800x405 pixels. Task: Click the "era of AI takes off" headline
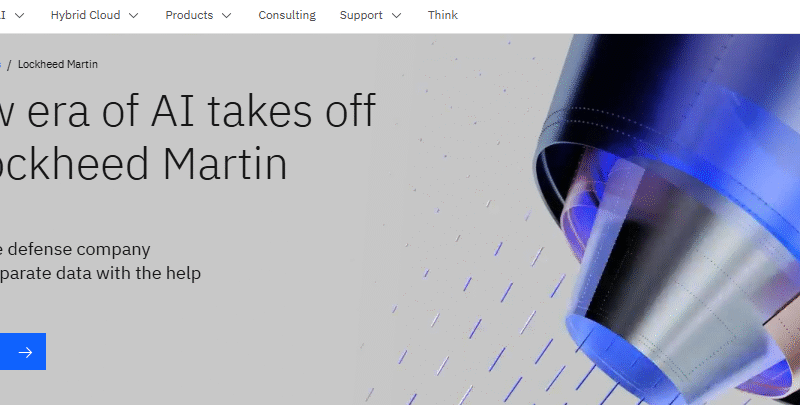pos(201,110)
